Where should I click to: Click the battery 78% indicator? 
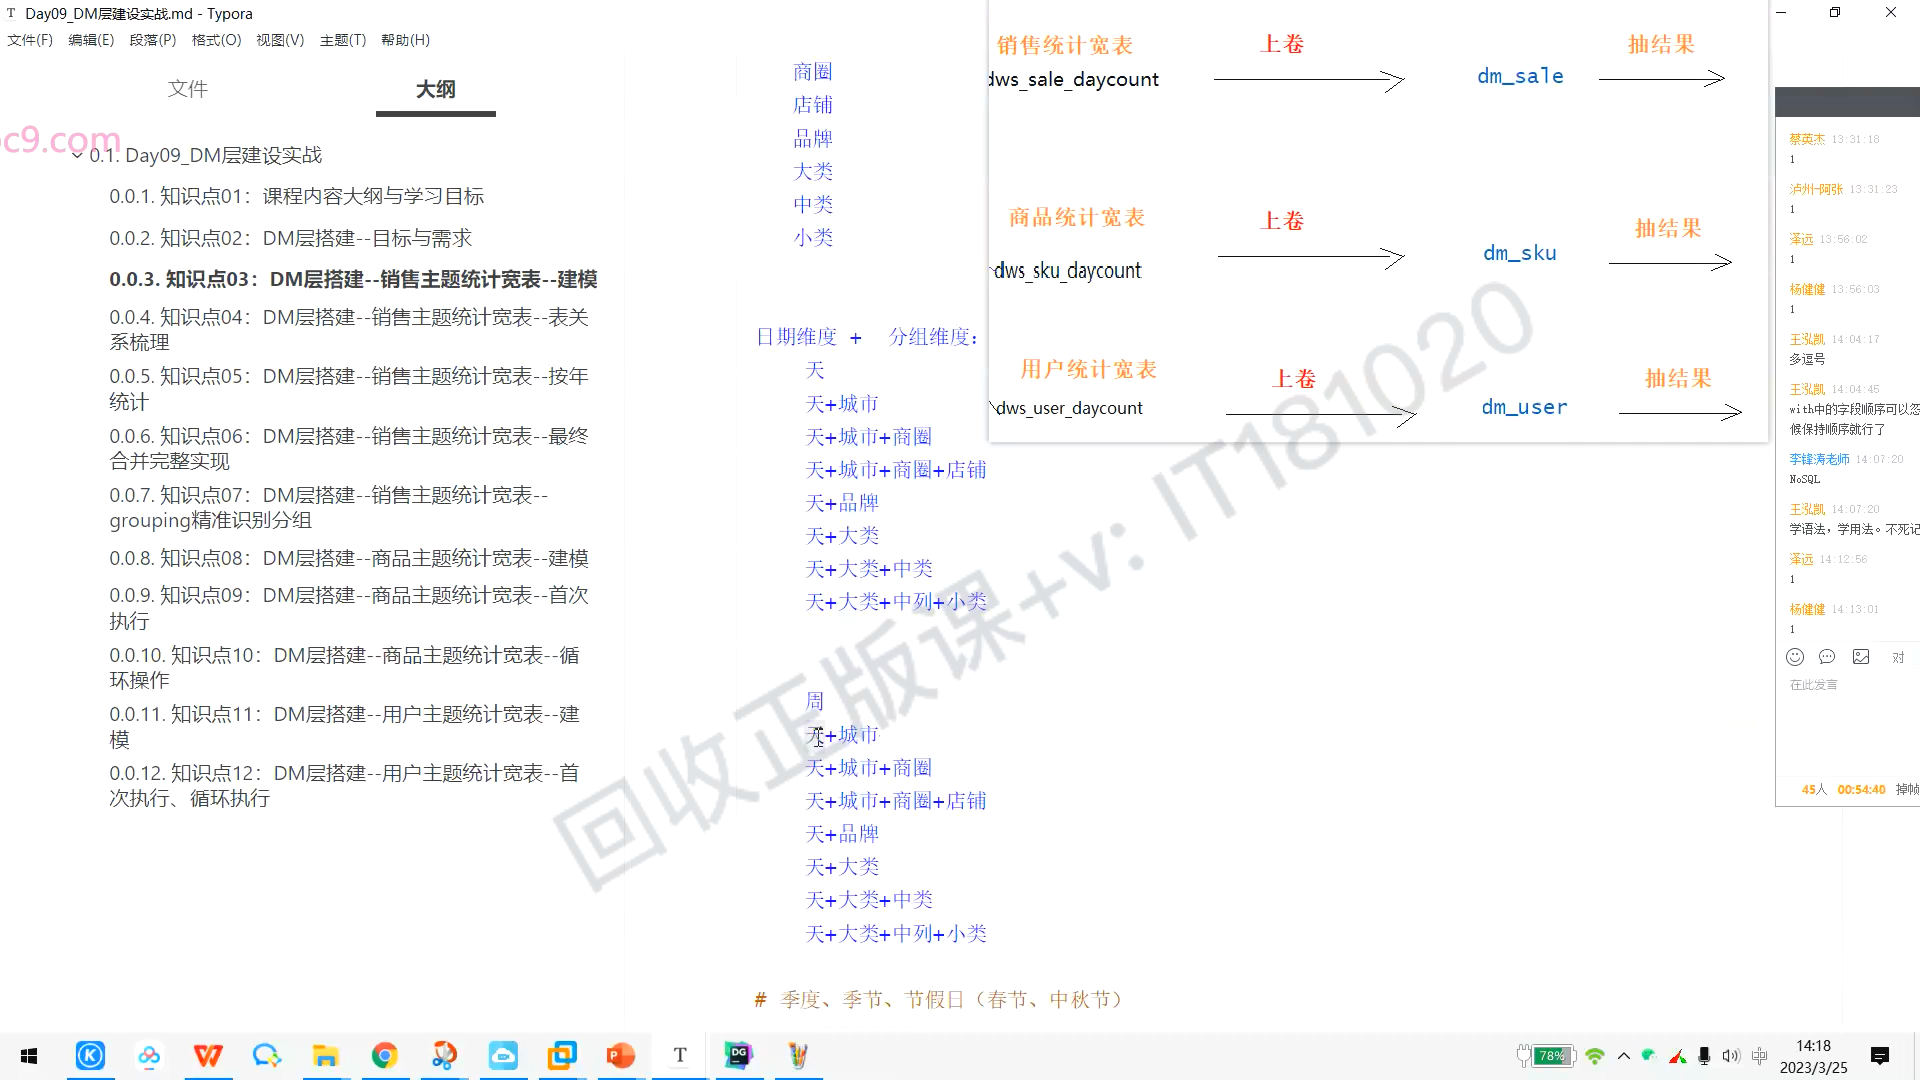[1551, 1056]
